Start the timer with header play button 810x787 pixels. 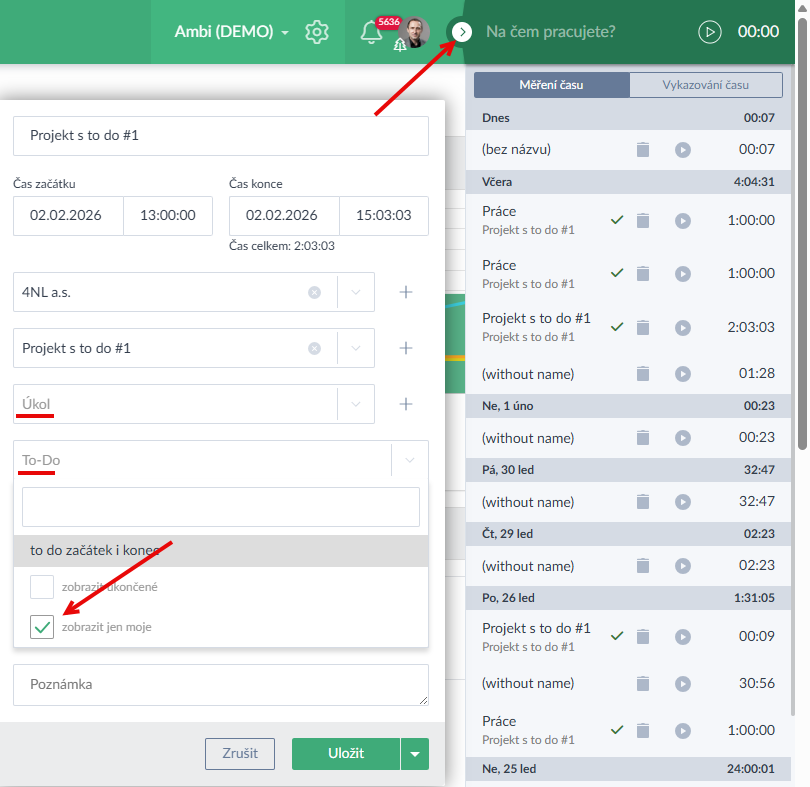(709, 32)
